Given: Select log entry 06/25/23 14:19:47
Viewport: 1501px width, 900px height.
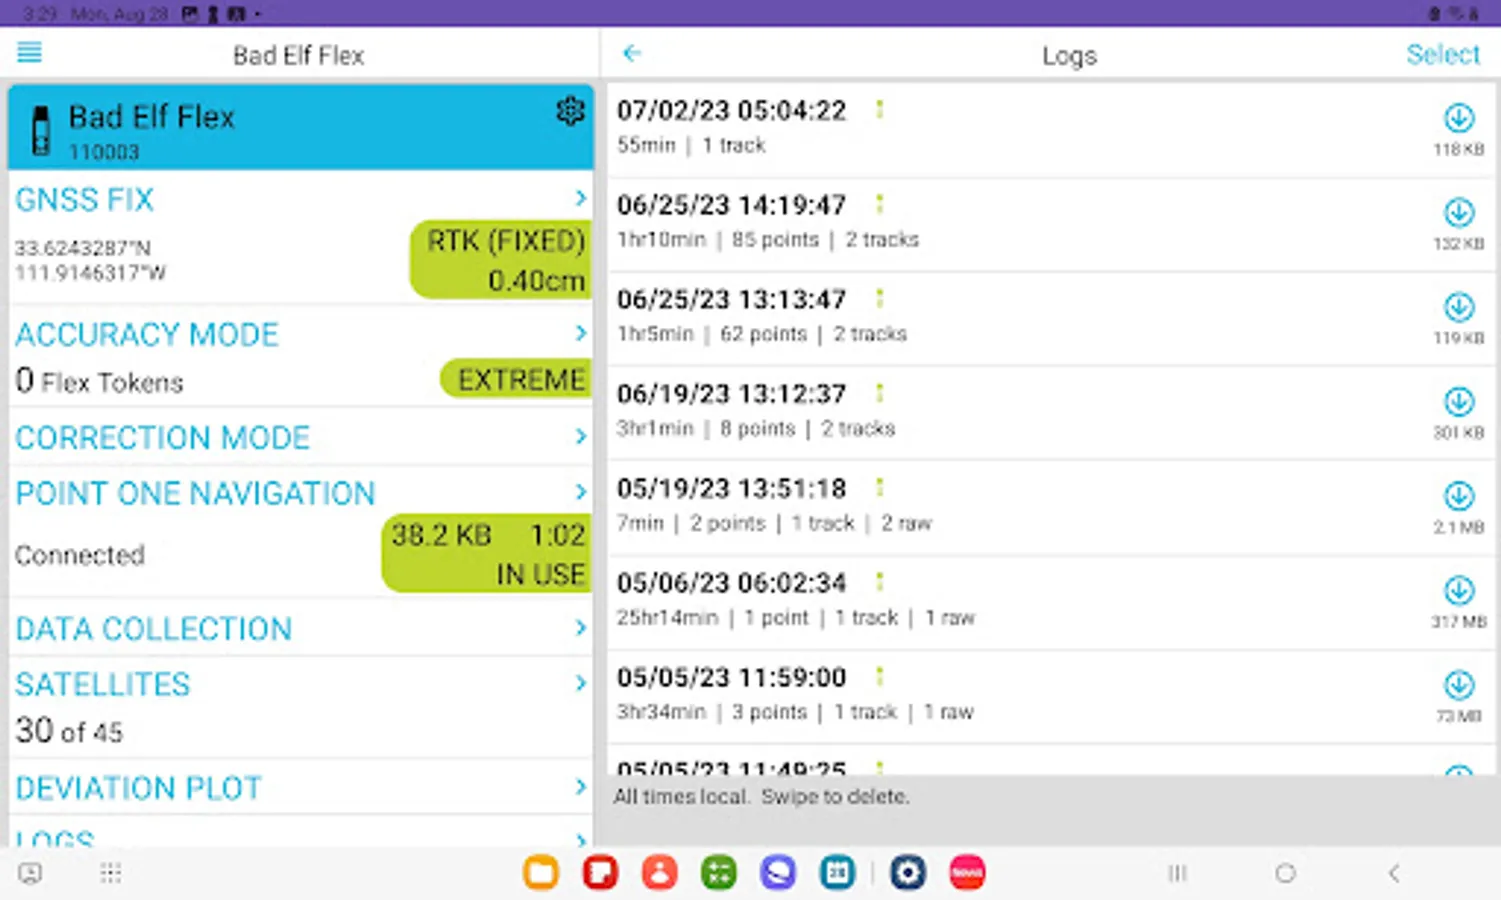Looking at the screenshot, I should 1051,225.
